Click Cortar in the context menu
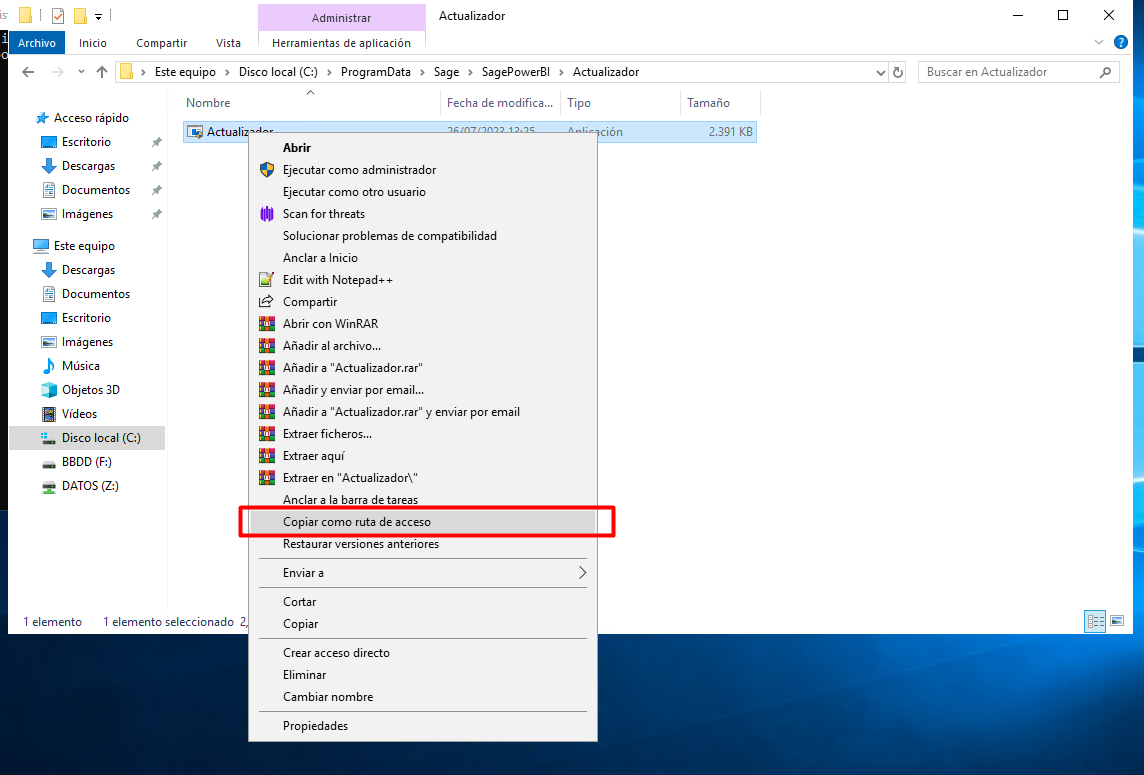The image size is (1144, 775). click(423, 602)
